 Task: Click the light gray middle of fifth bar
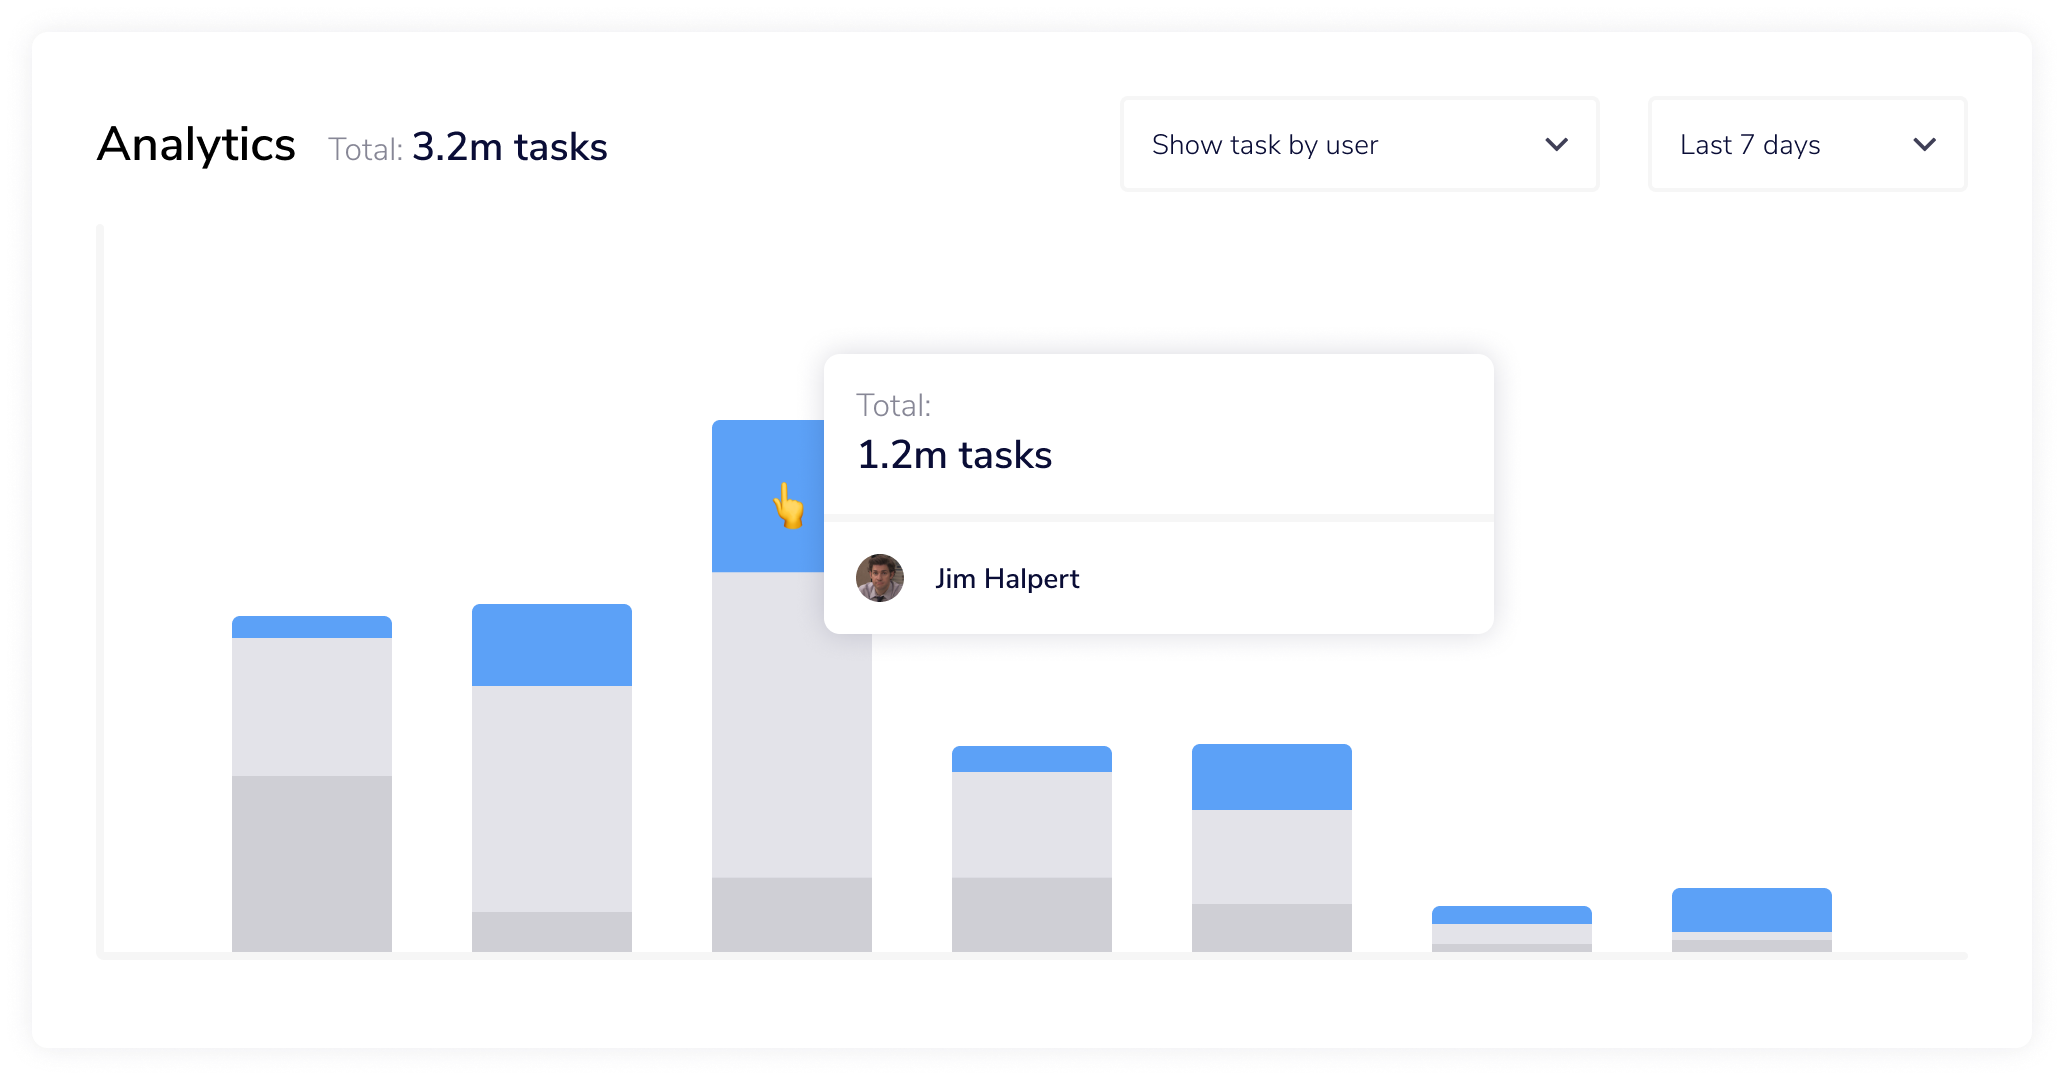[x=1272, y=856]
